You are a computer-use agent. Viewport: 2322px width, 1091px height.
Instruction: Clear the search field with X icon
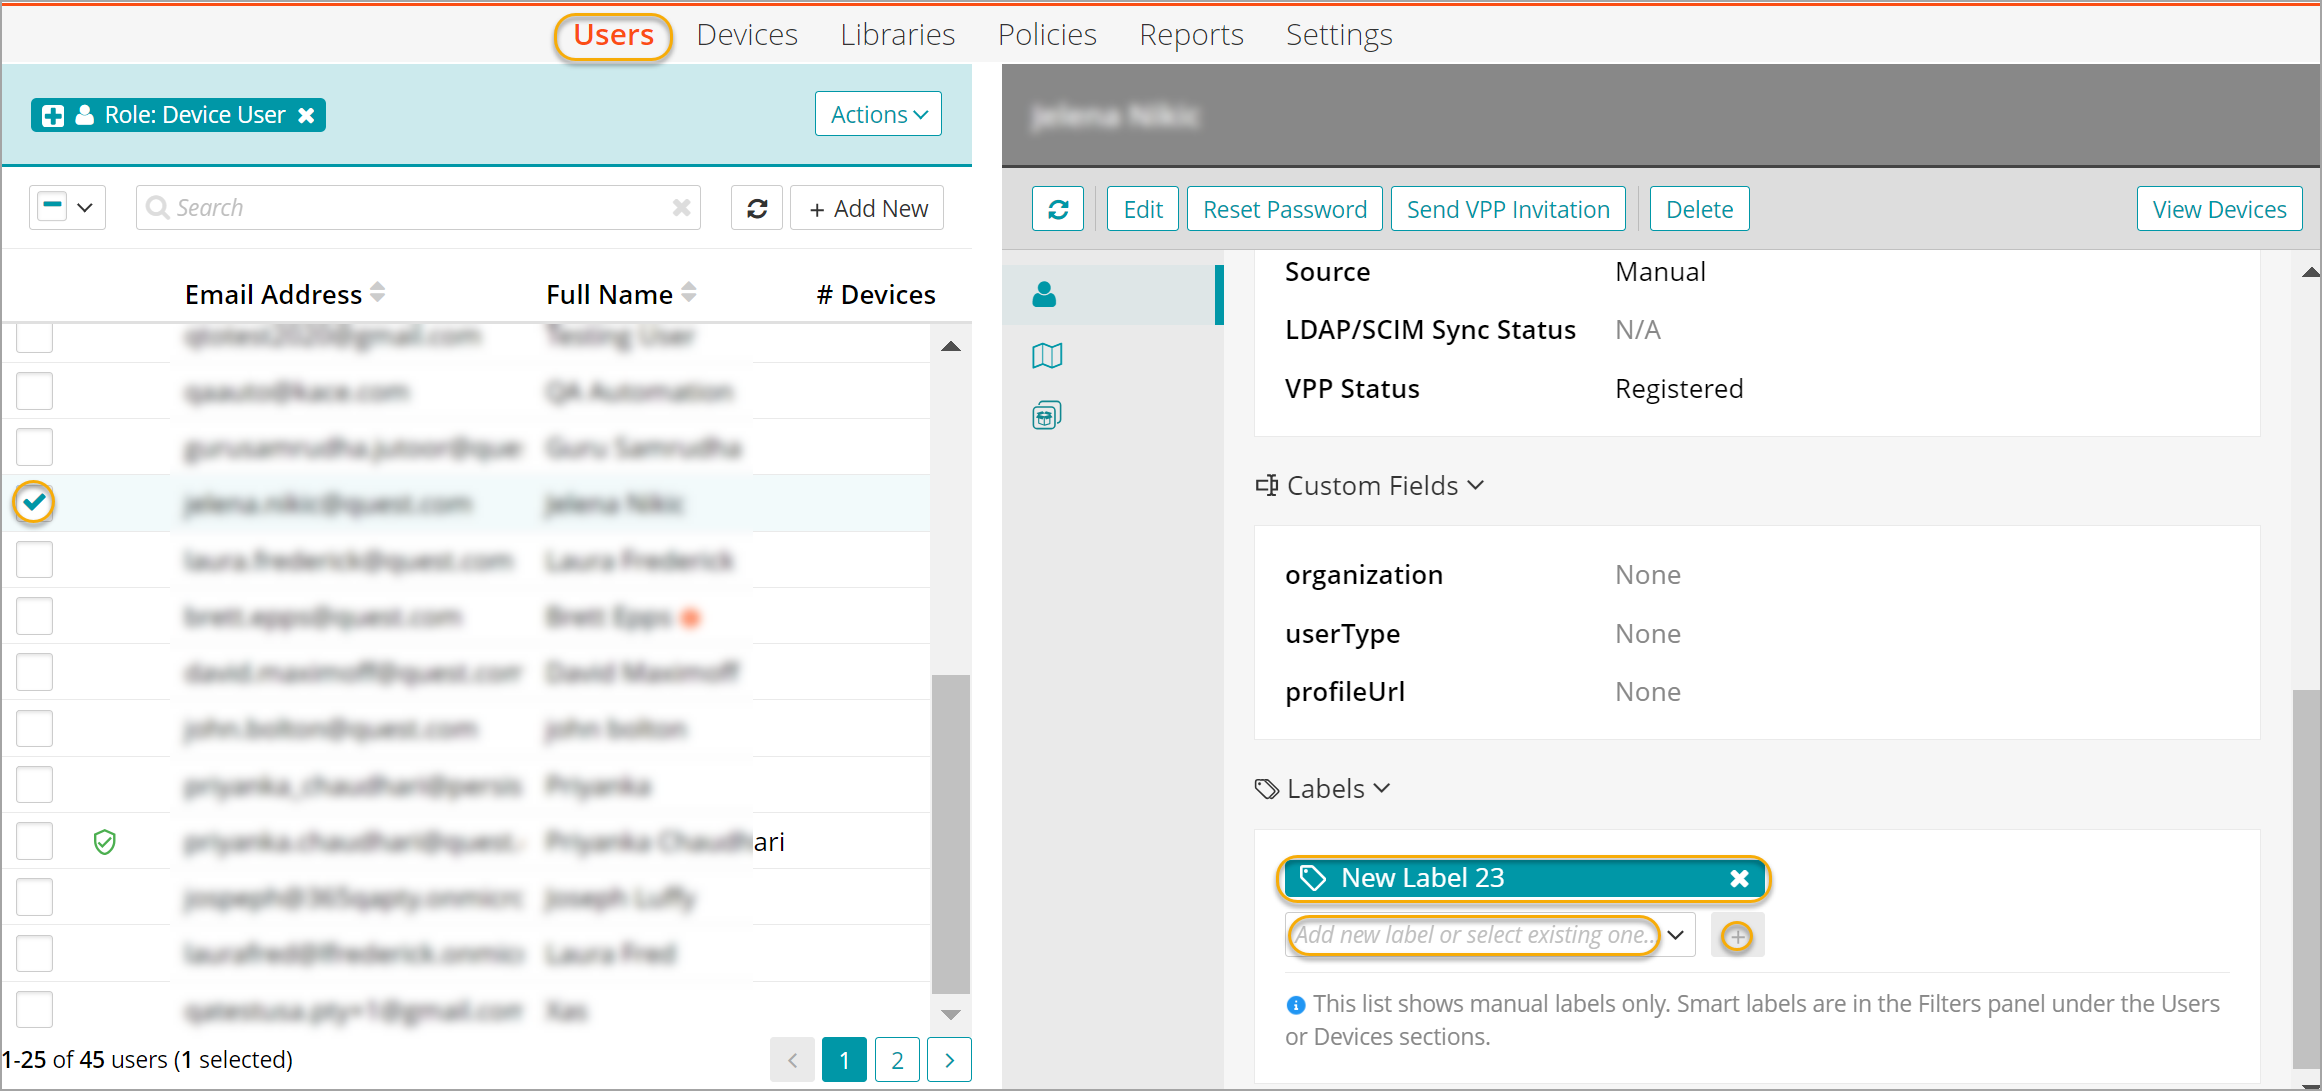(681, 207)
